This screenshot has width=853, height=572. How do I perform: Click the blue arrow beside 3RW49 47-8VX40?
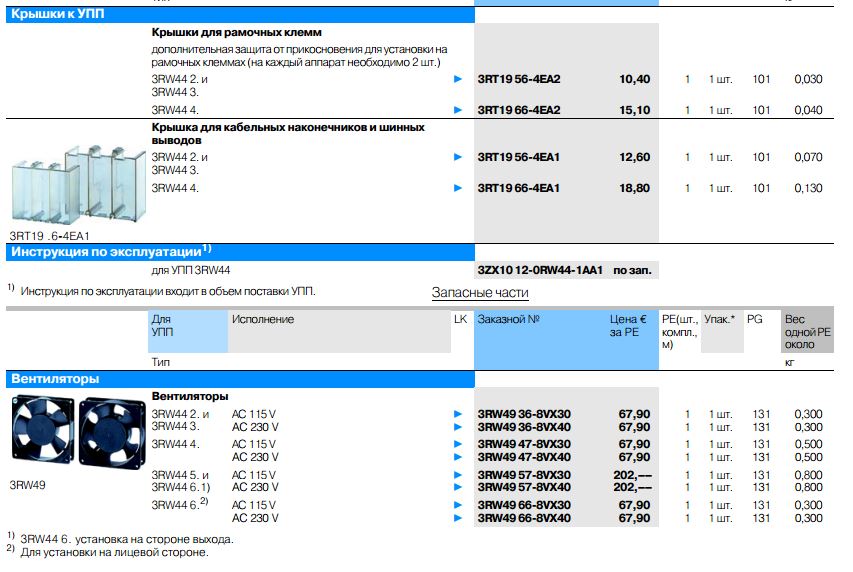point(458,457)
